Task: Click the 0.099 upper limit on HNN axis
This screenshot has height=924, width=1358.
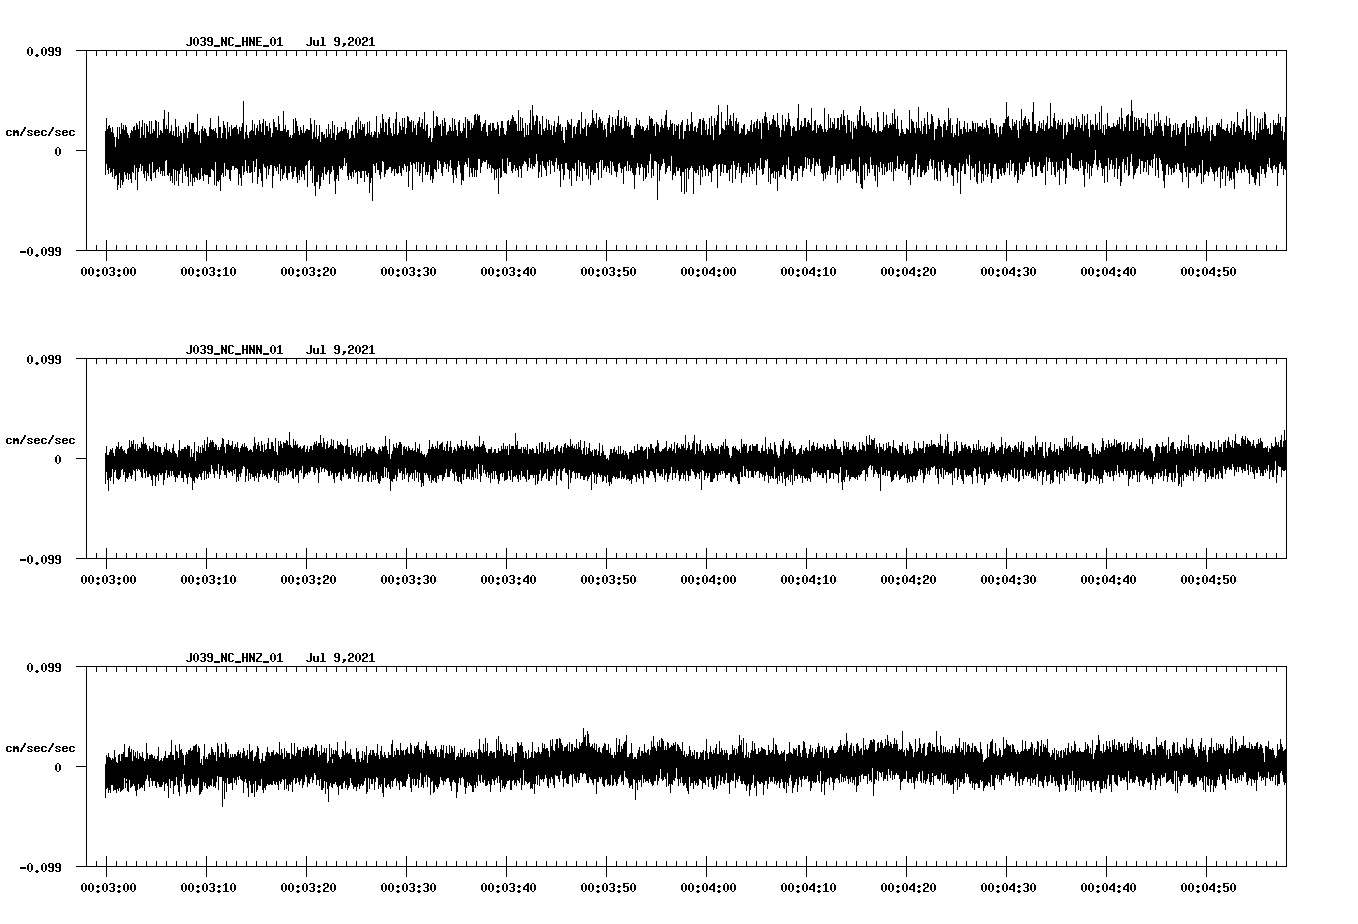Action: pos(44,359)
